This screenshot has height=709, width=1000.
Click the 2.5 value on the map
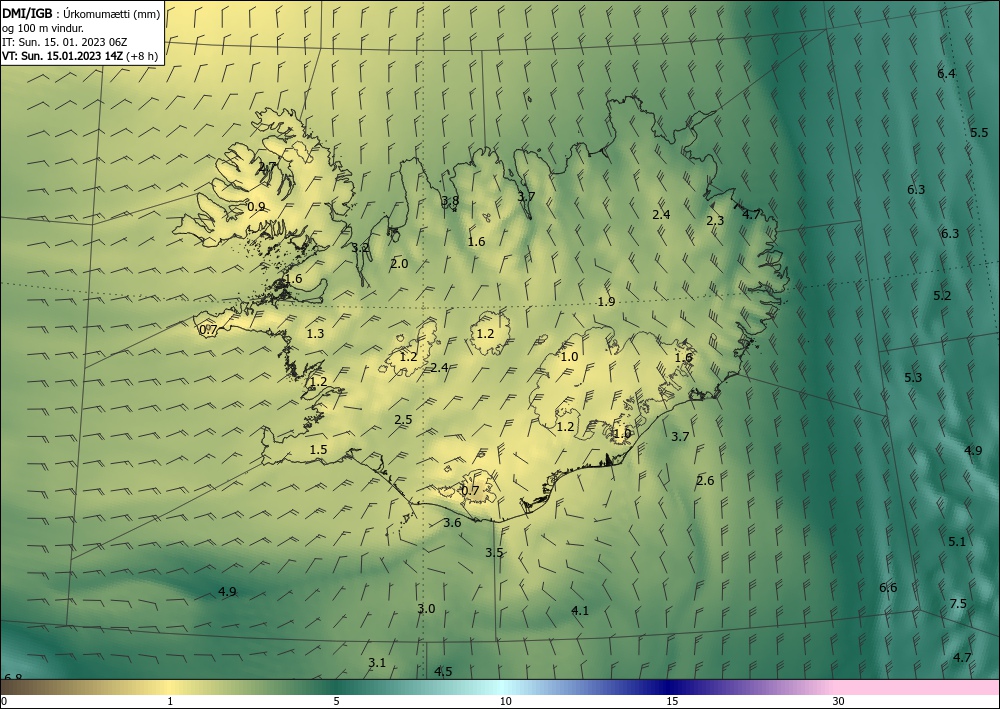pyautogui.click(x=403, y=420)
